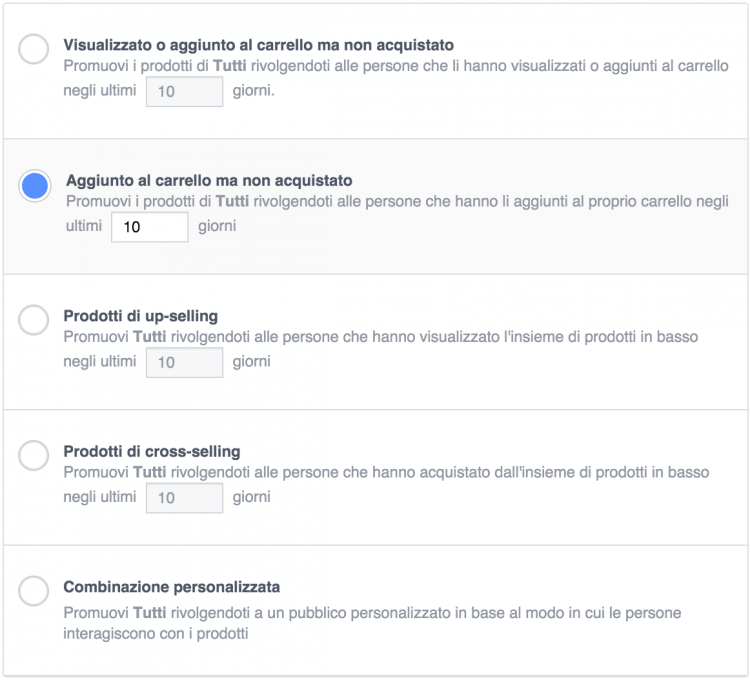Click bold 'Tutti' in the Combinazione personalizzata description
Viewport: 750px width, 680px height.
coord(149,612)
